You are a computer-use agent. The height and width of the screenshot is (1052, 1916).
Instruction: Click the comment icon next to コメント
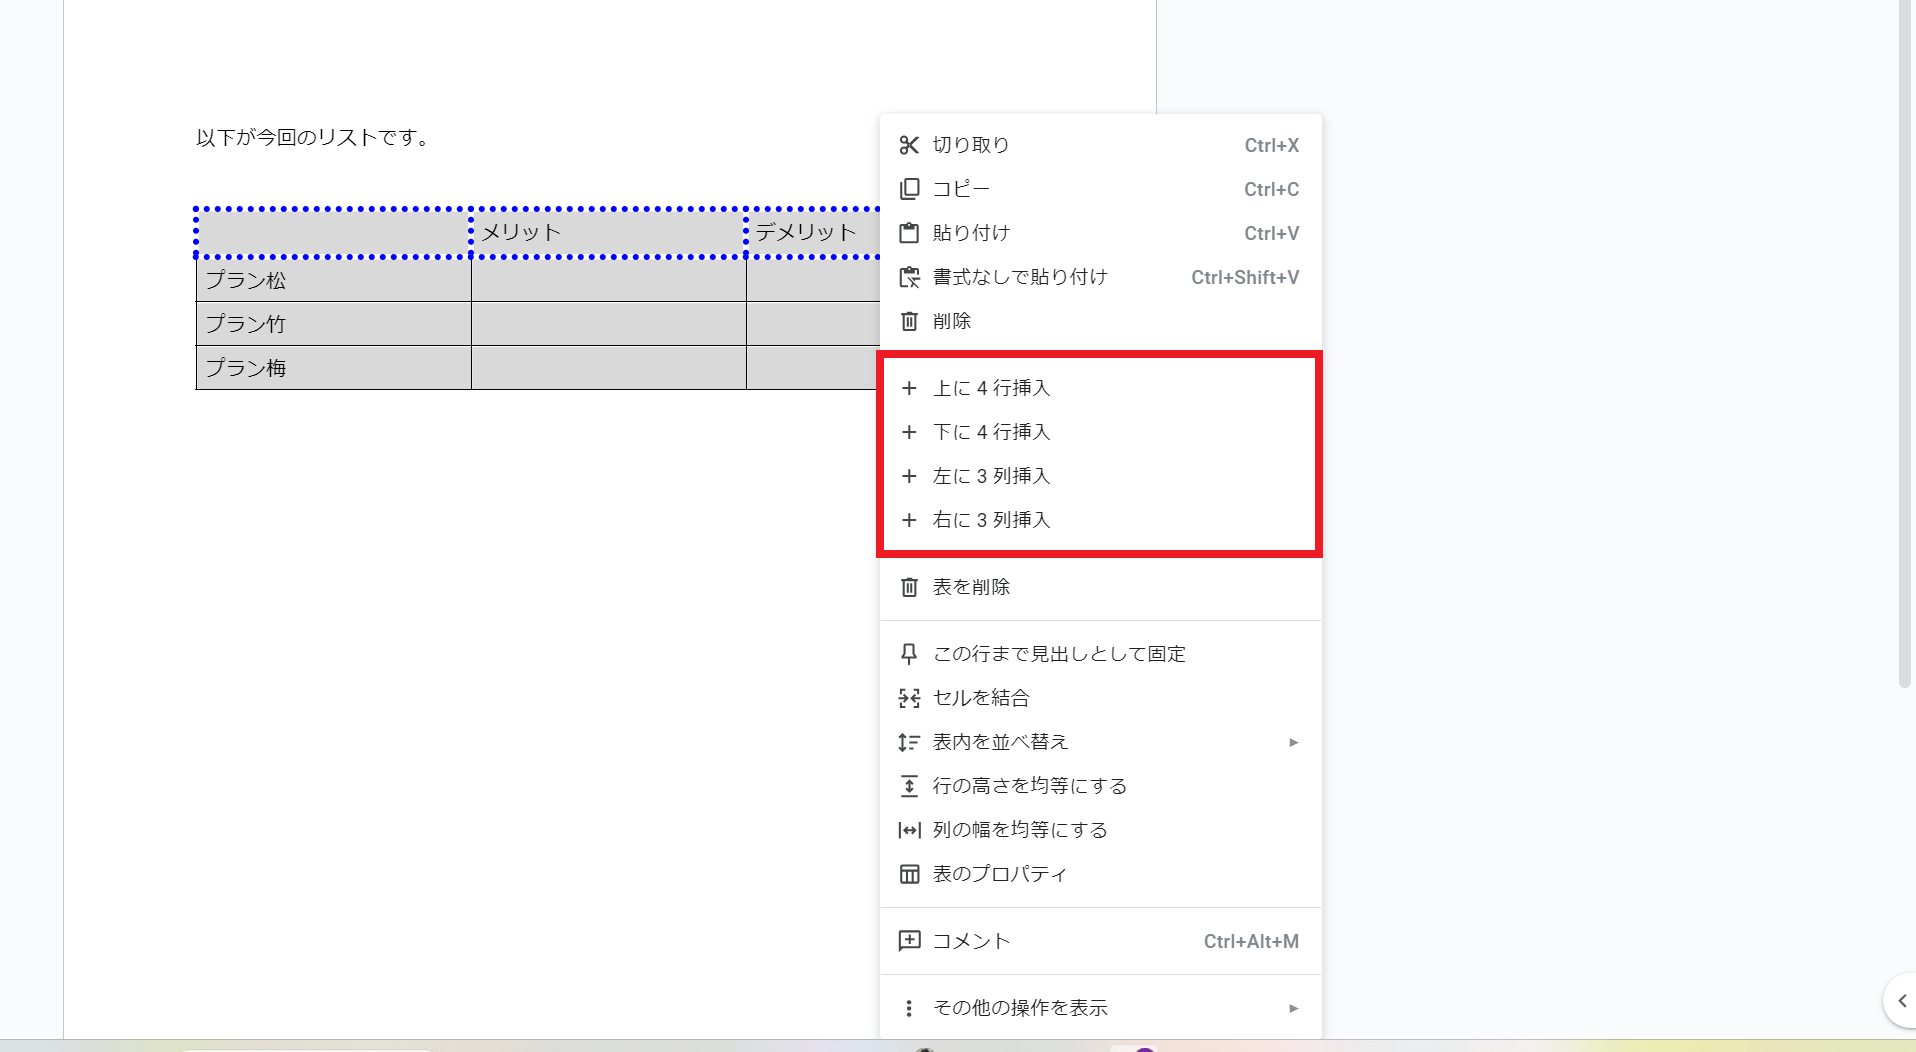point(908,941)
